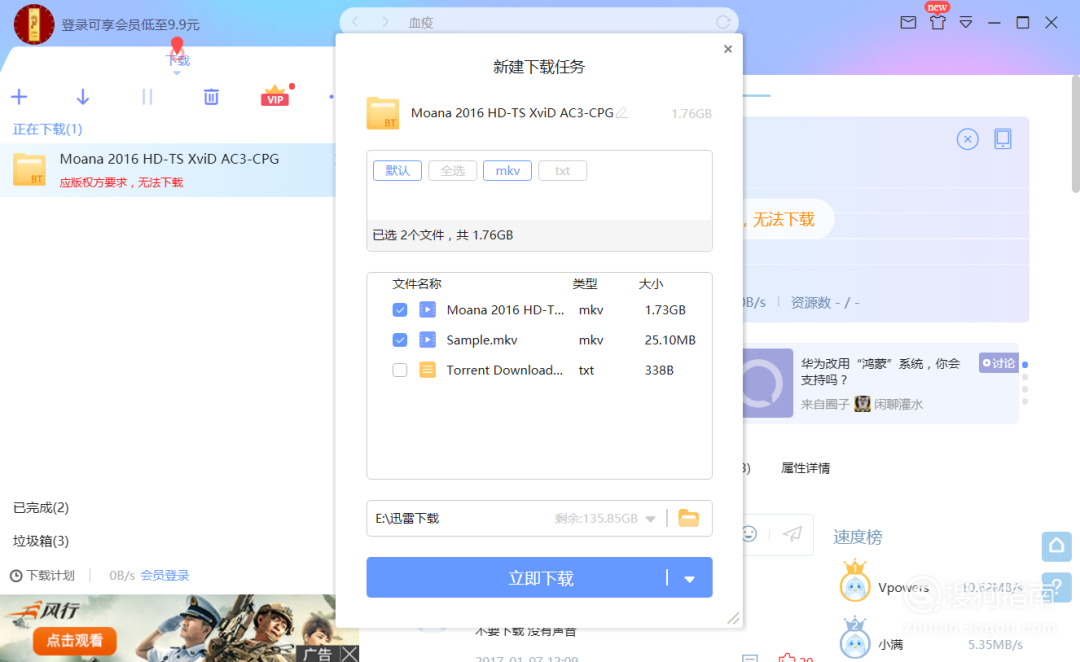
Task: Click the 下载计划 button
Action: [42, 576]
